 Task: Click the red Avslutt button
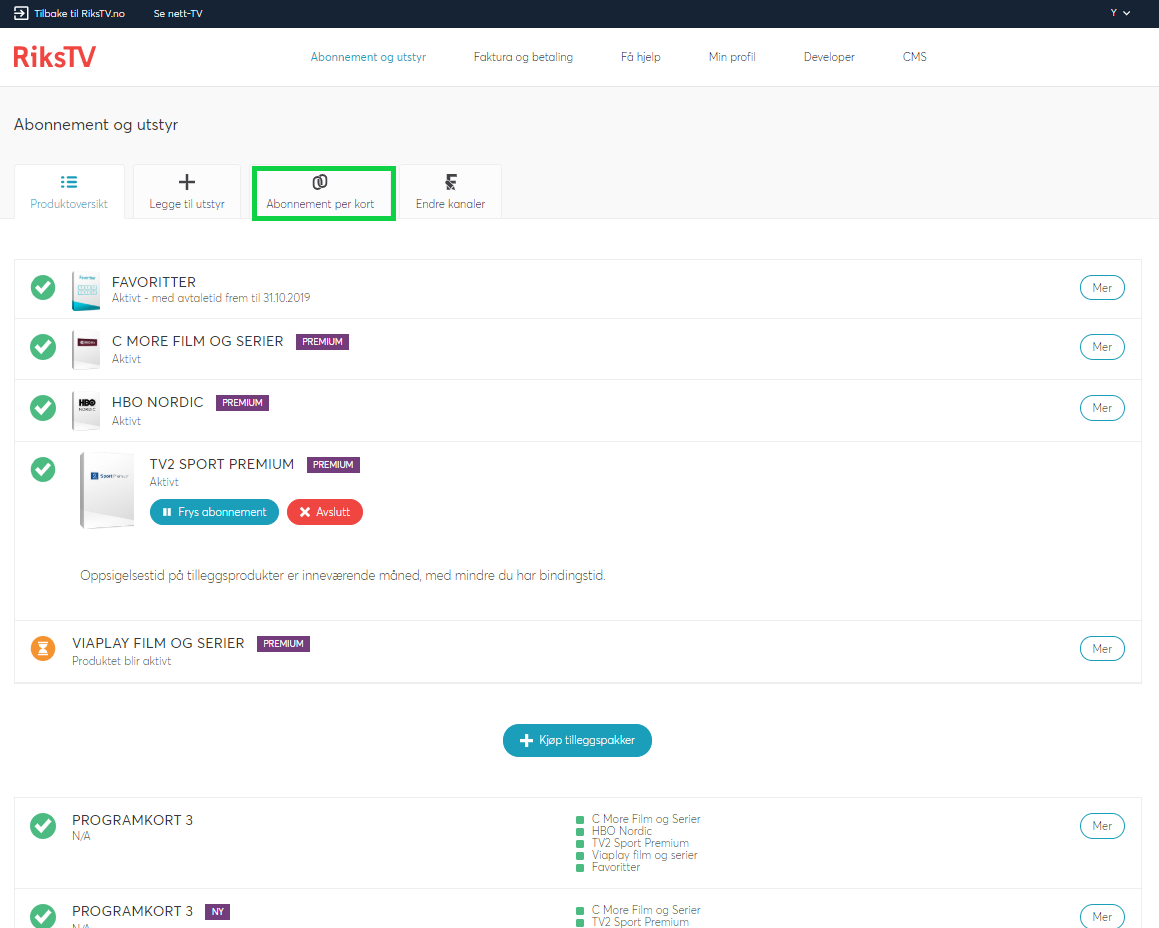click(x=324, y=512)
